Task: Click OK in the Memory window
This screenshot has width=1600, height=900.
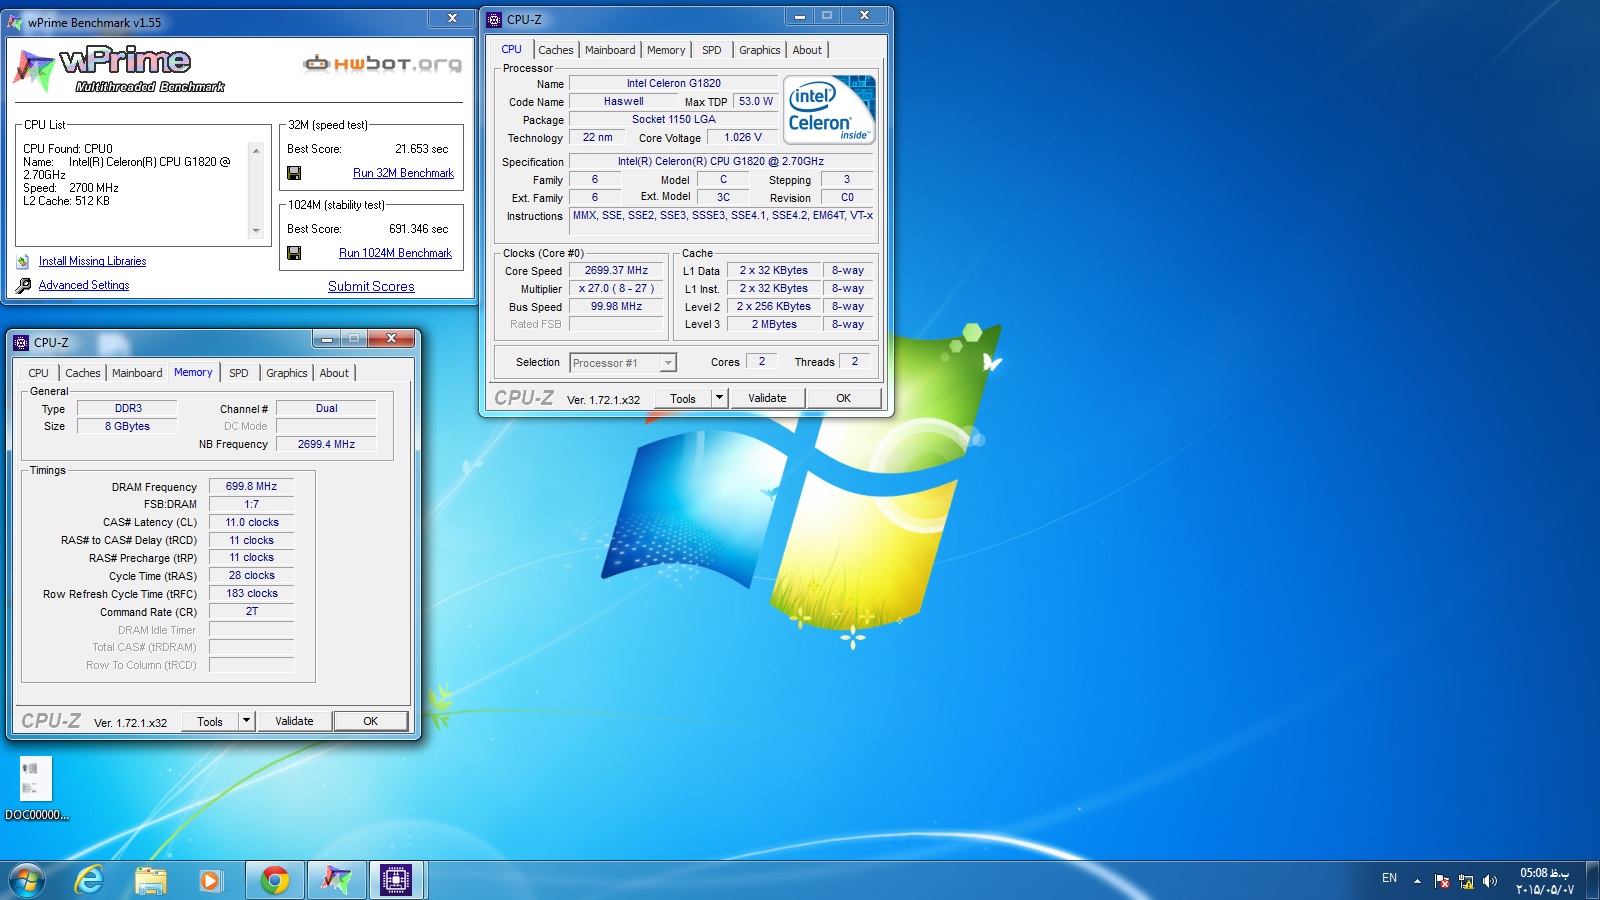Action: [370, 721]
